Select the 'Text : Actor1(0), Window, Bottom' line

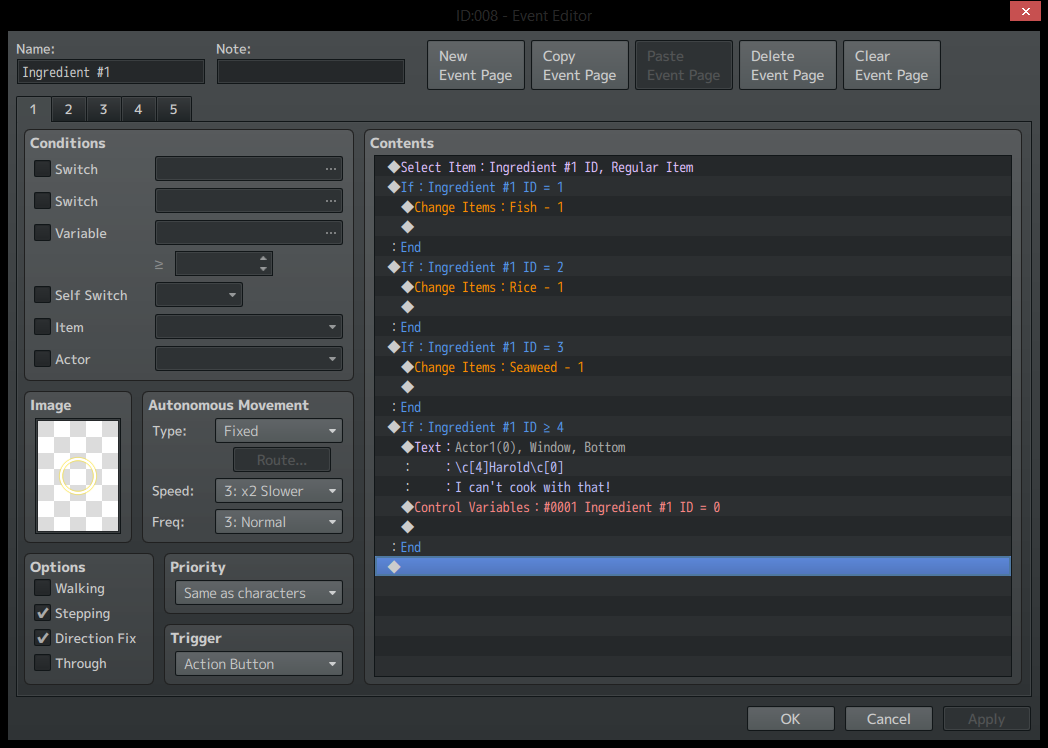pos(693,447)
